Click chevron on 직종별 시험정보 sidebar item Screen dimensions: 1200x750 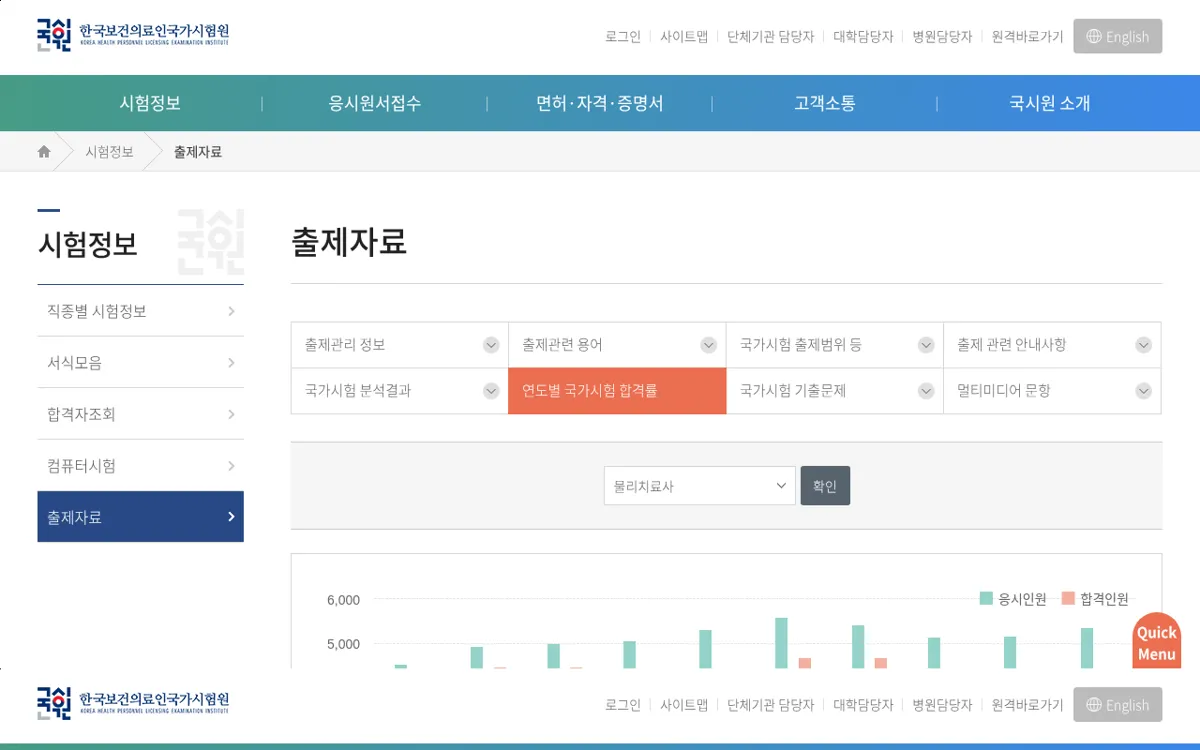(231, 311)
